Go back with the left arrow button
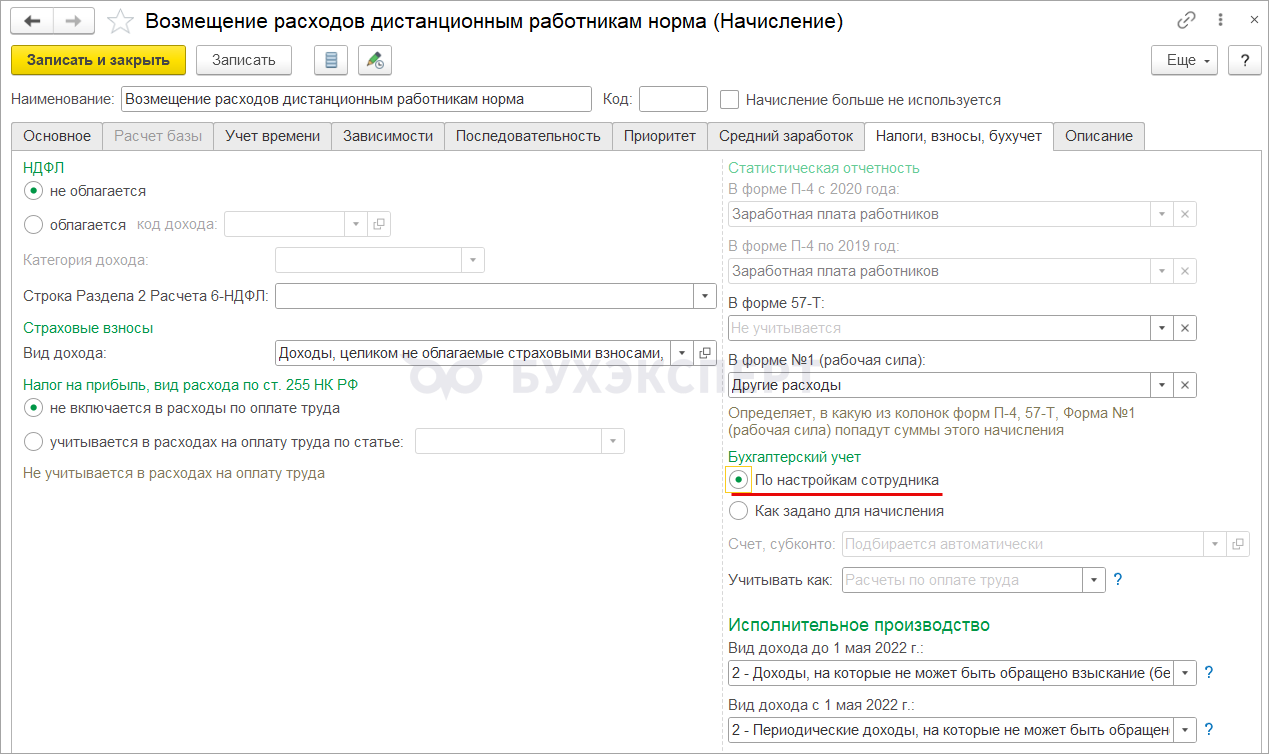Screen dimensions: 1269x754 (32, 21)
